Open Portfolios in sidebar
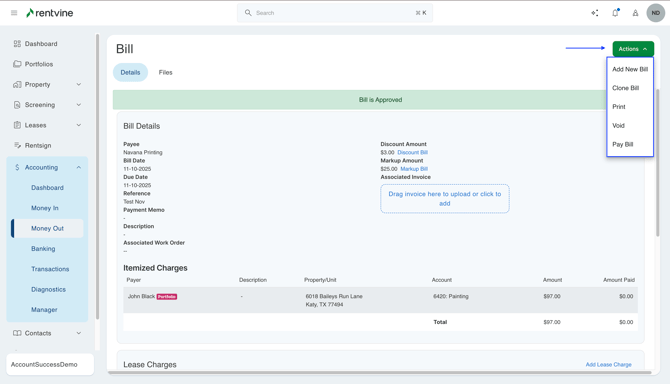 (39, 64)
